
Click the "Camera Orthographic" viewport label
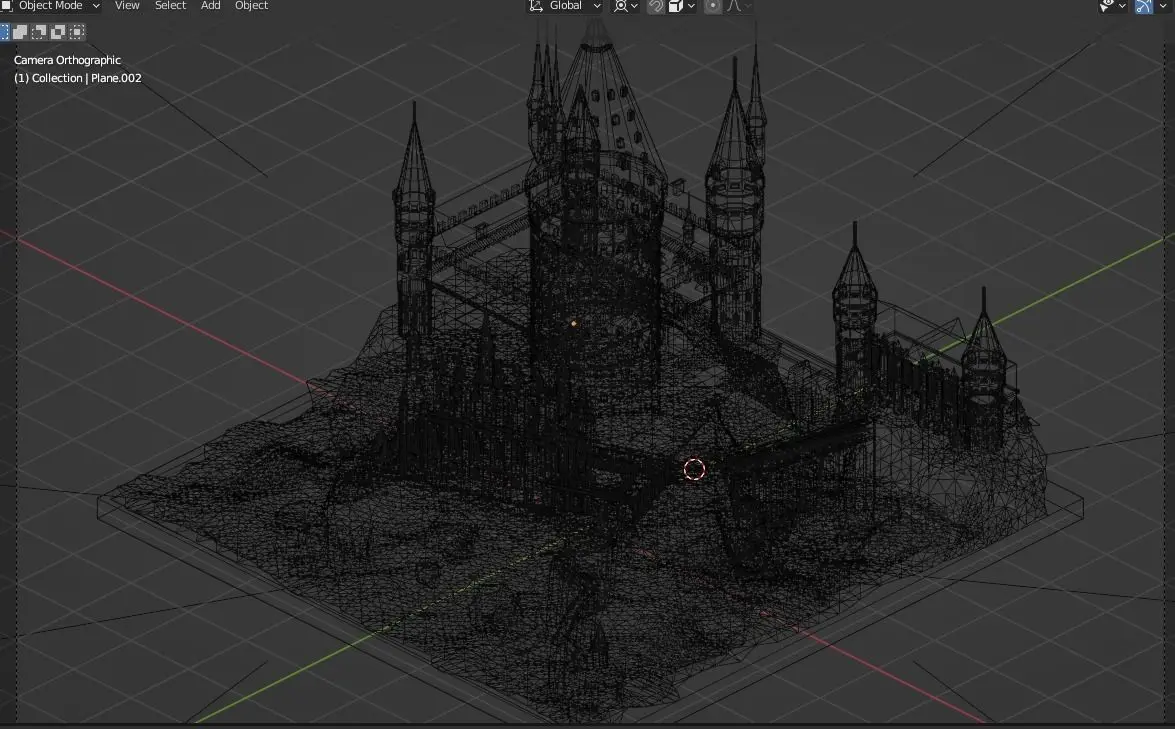tap(67, 60)
